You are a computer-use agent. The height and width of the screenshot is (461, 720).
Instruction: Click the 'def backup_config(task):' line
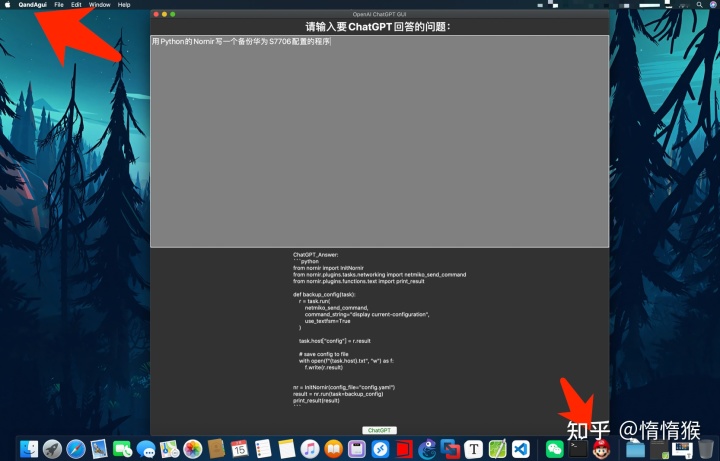pos(324,294)
